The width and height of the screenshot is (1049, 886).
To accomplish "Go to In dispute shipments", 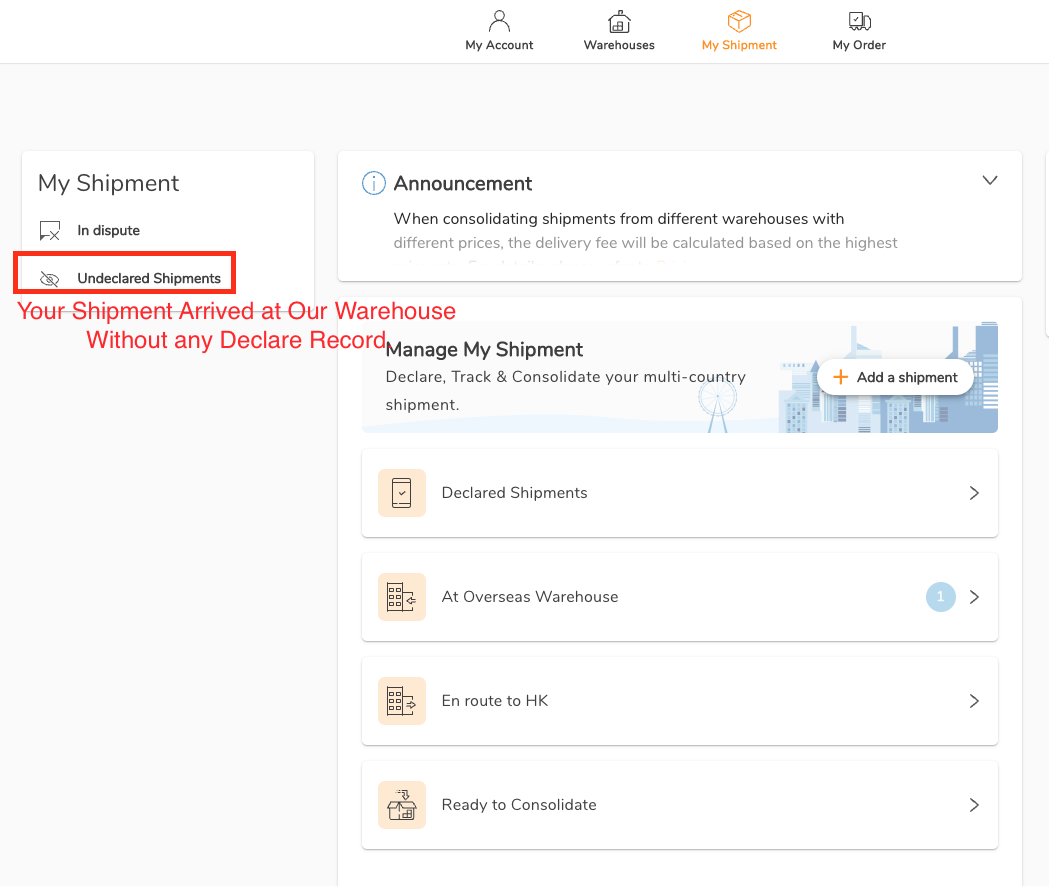I will 108,231.
